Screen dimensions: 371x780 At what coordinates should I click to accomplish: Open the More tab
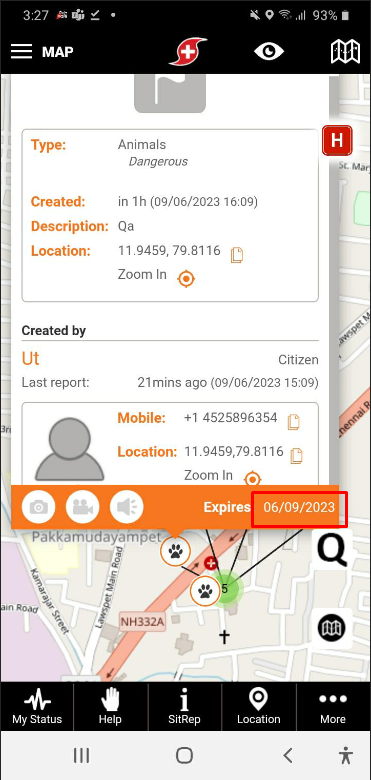coord(333,706)
